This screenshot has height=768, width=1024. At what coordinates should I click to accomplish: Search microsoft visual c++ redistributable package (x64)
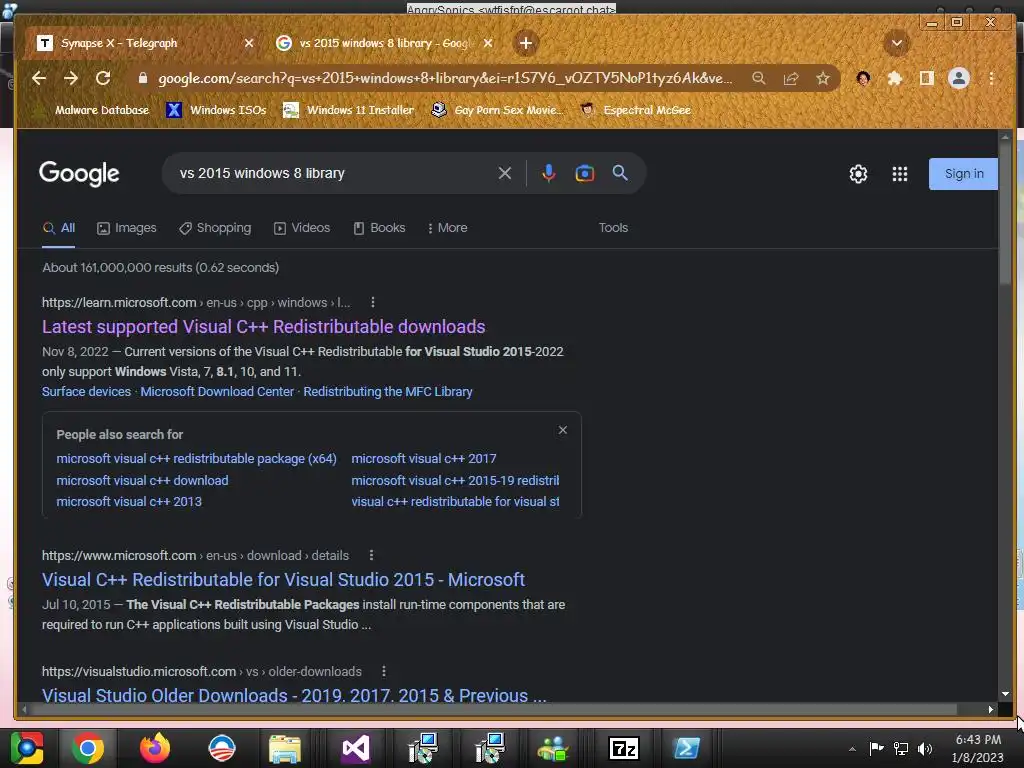point(197,459)
